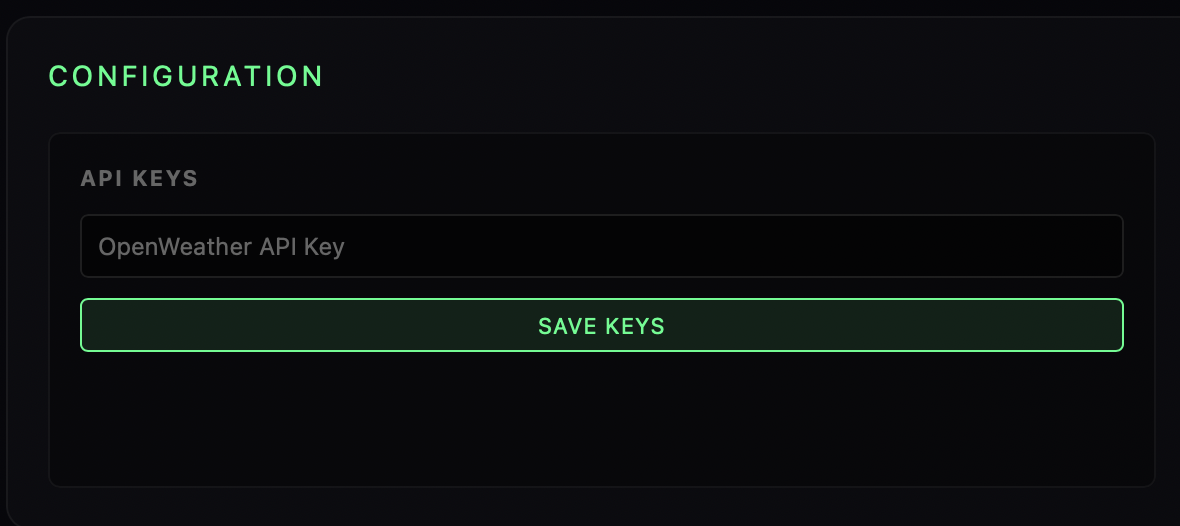1180x526 pixels.
Task: Hit the green-outlined Save Keys button
Action: [x=601, y=325]
